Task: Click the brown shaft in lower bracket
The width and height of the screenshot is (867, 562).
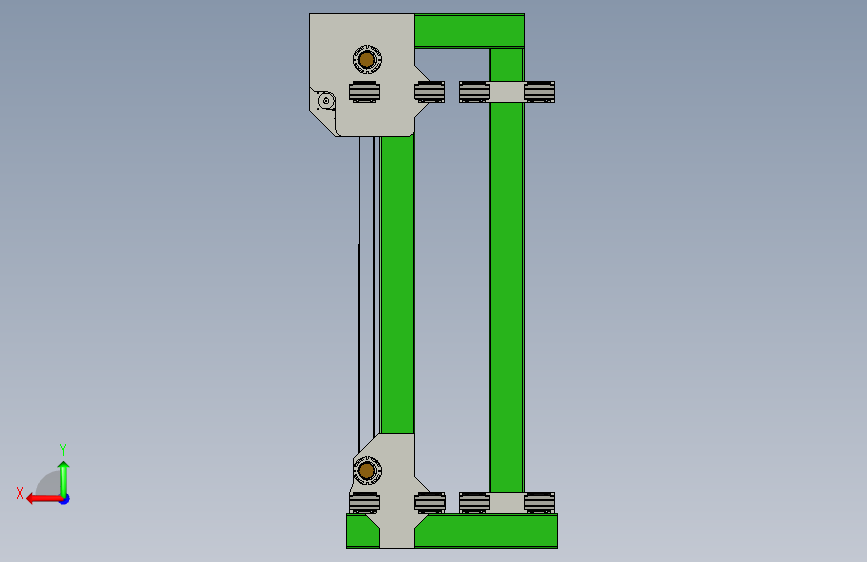Action: coord(367,471)
